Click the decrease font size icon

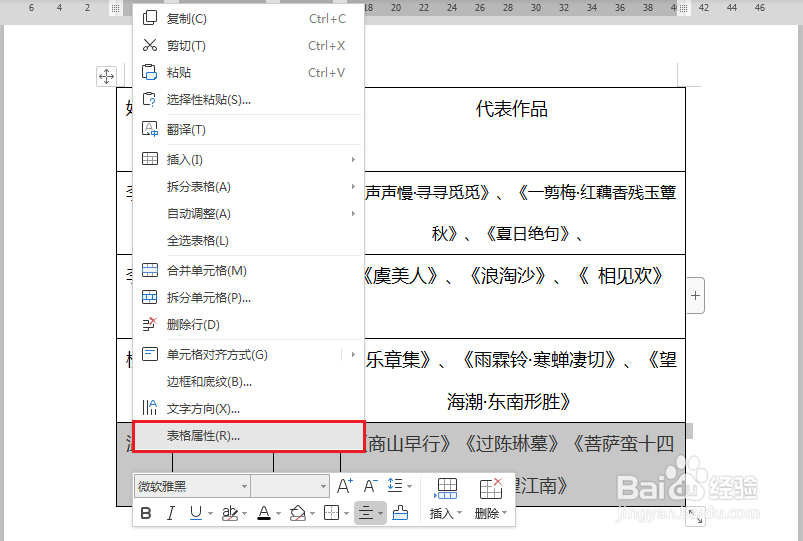371,485
